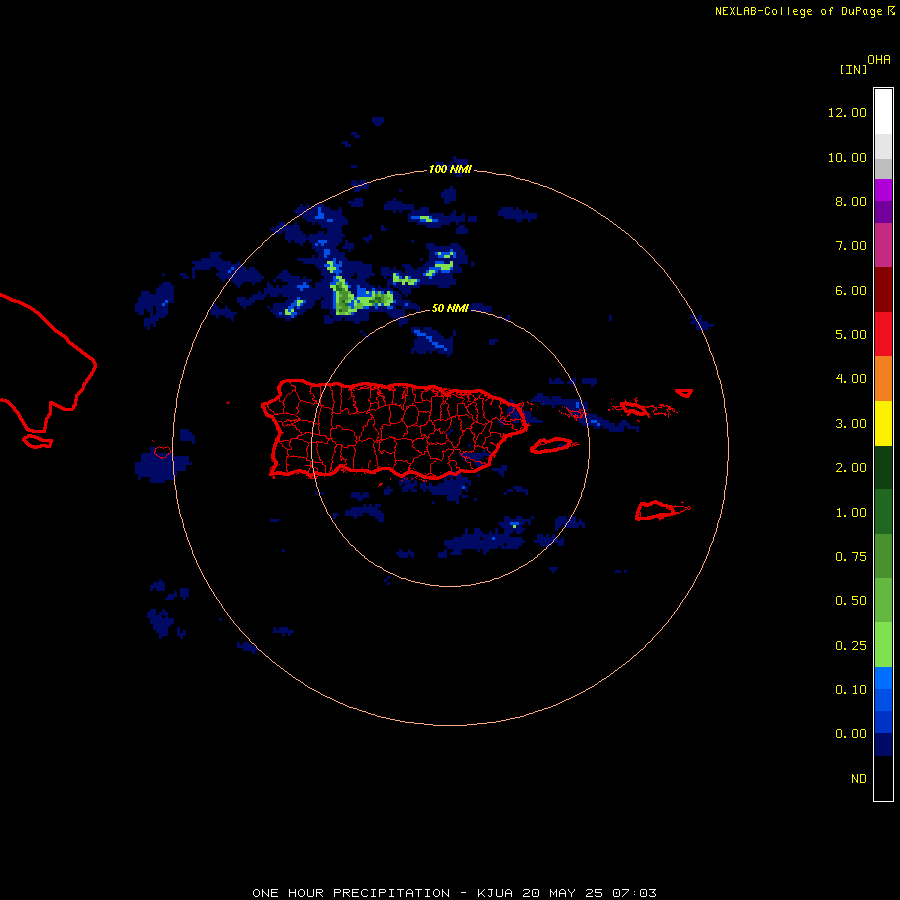Click the Puerto Rico main island outline
This screenshot has width=900, height=900.
(394, 429)
